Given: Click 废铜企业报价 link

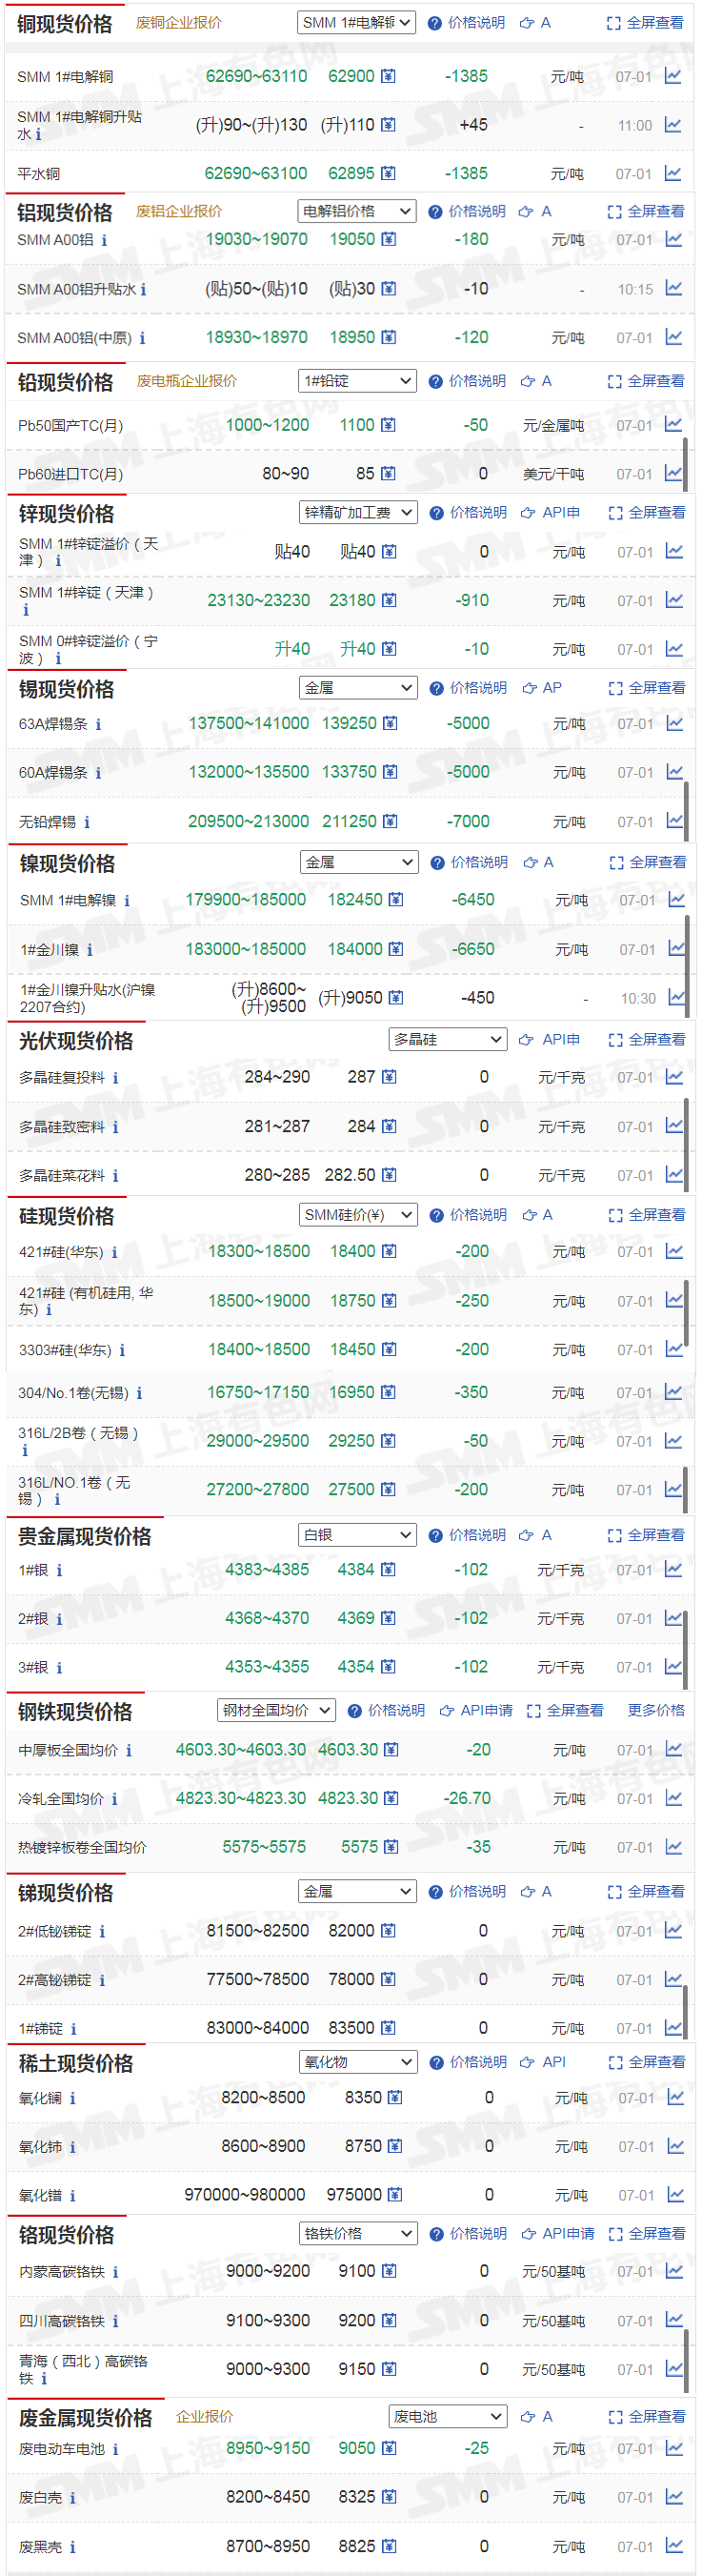Looking at the screenshot, I should tap(179, 22).
